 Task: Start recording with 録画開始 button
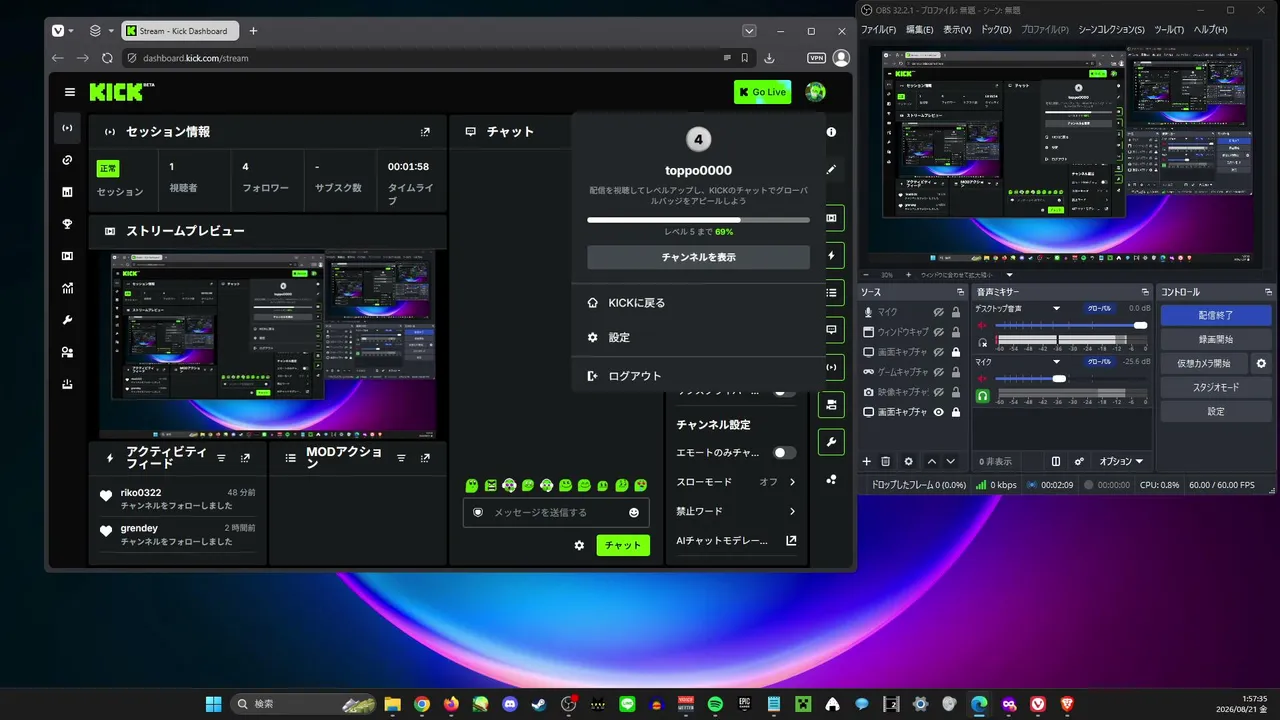[1216, 339]
